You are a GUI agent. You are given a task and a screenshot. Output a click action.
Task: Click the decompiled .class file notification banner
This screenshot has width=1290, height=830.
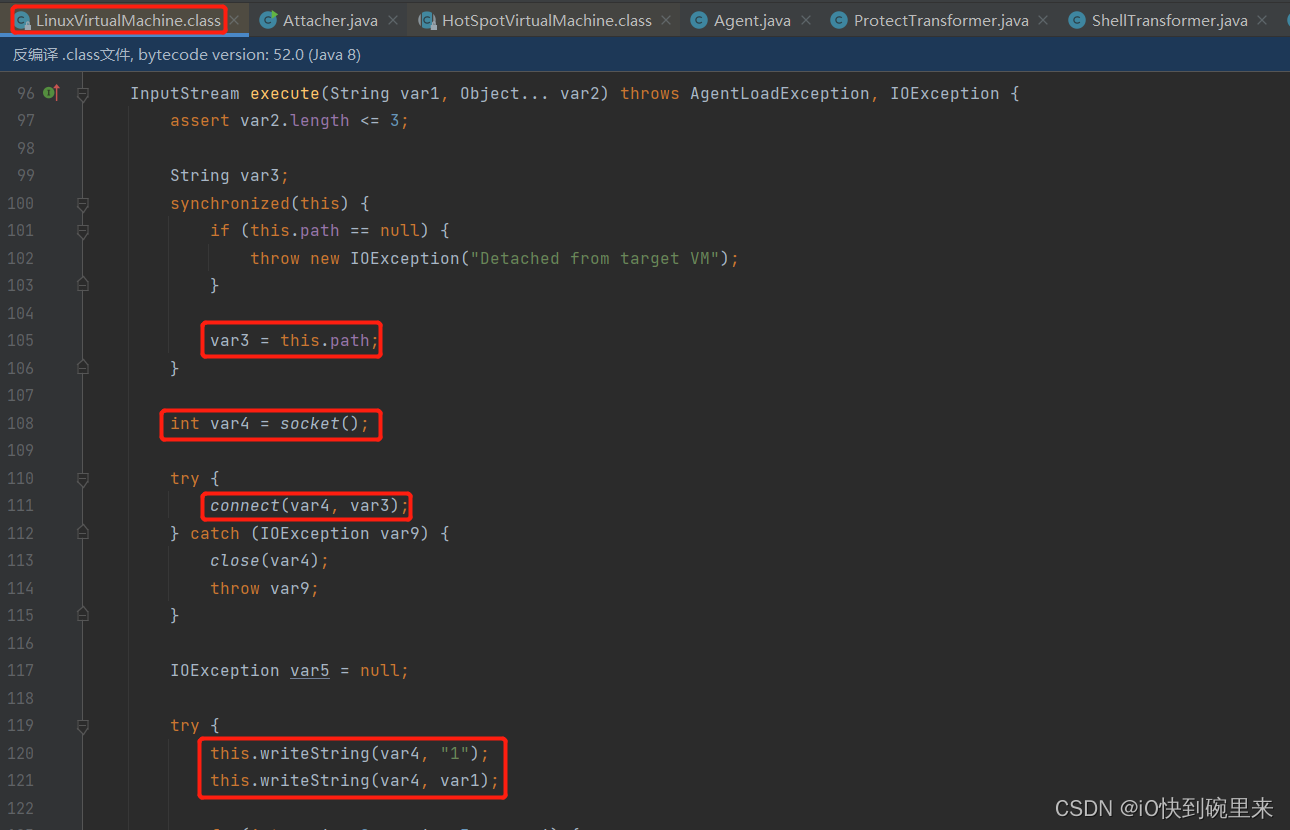pos(645,55)
